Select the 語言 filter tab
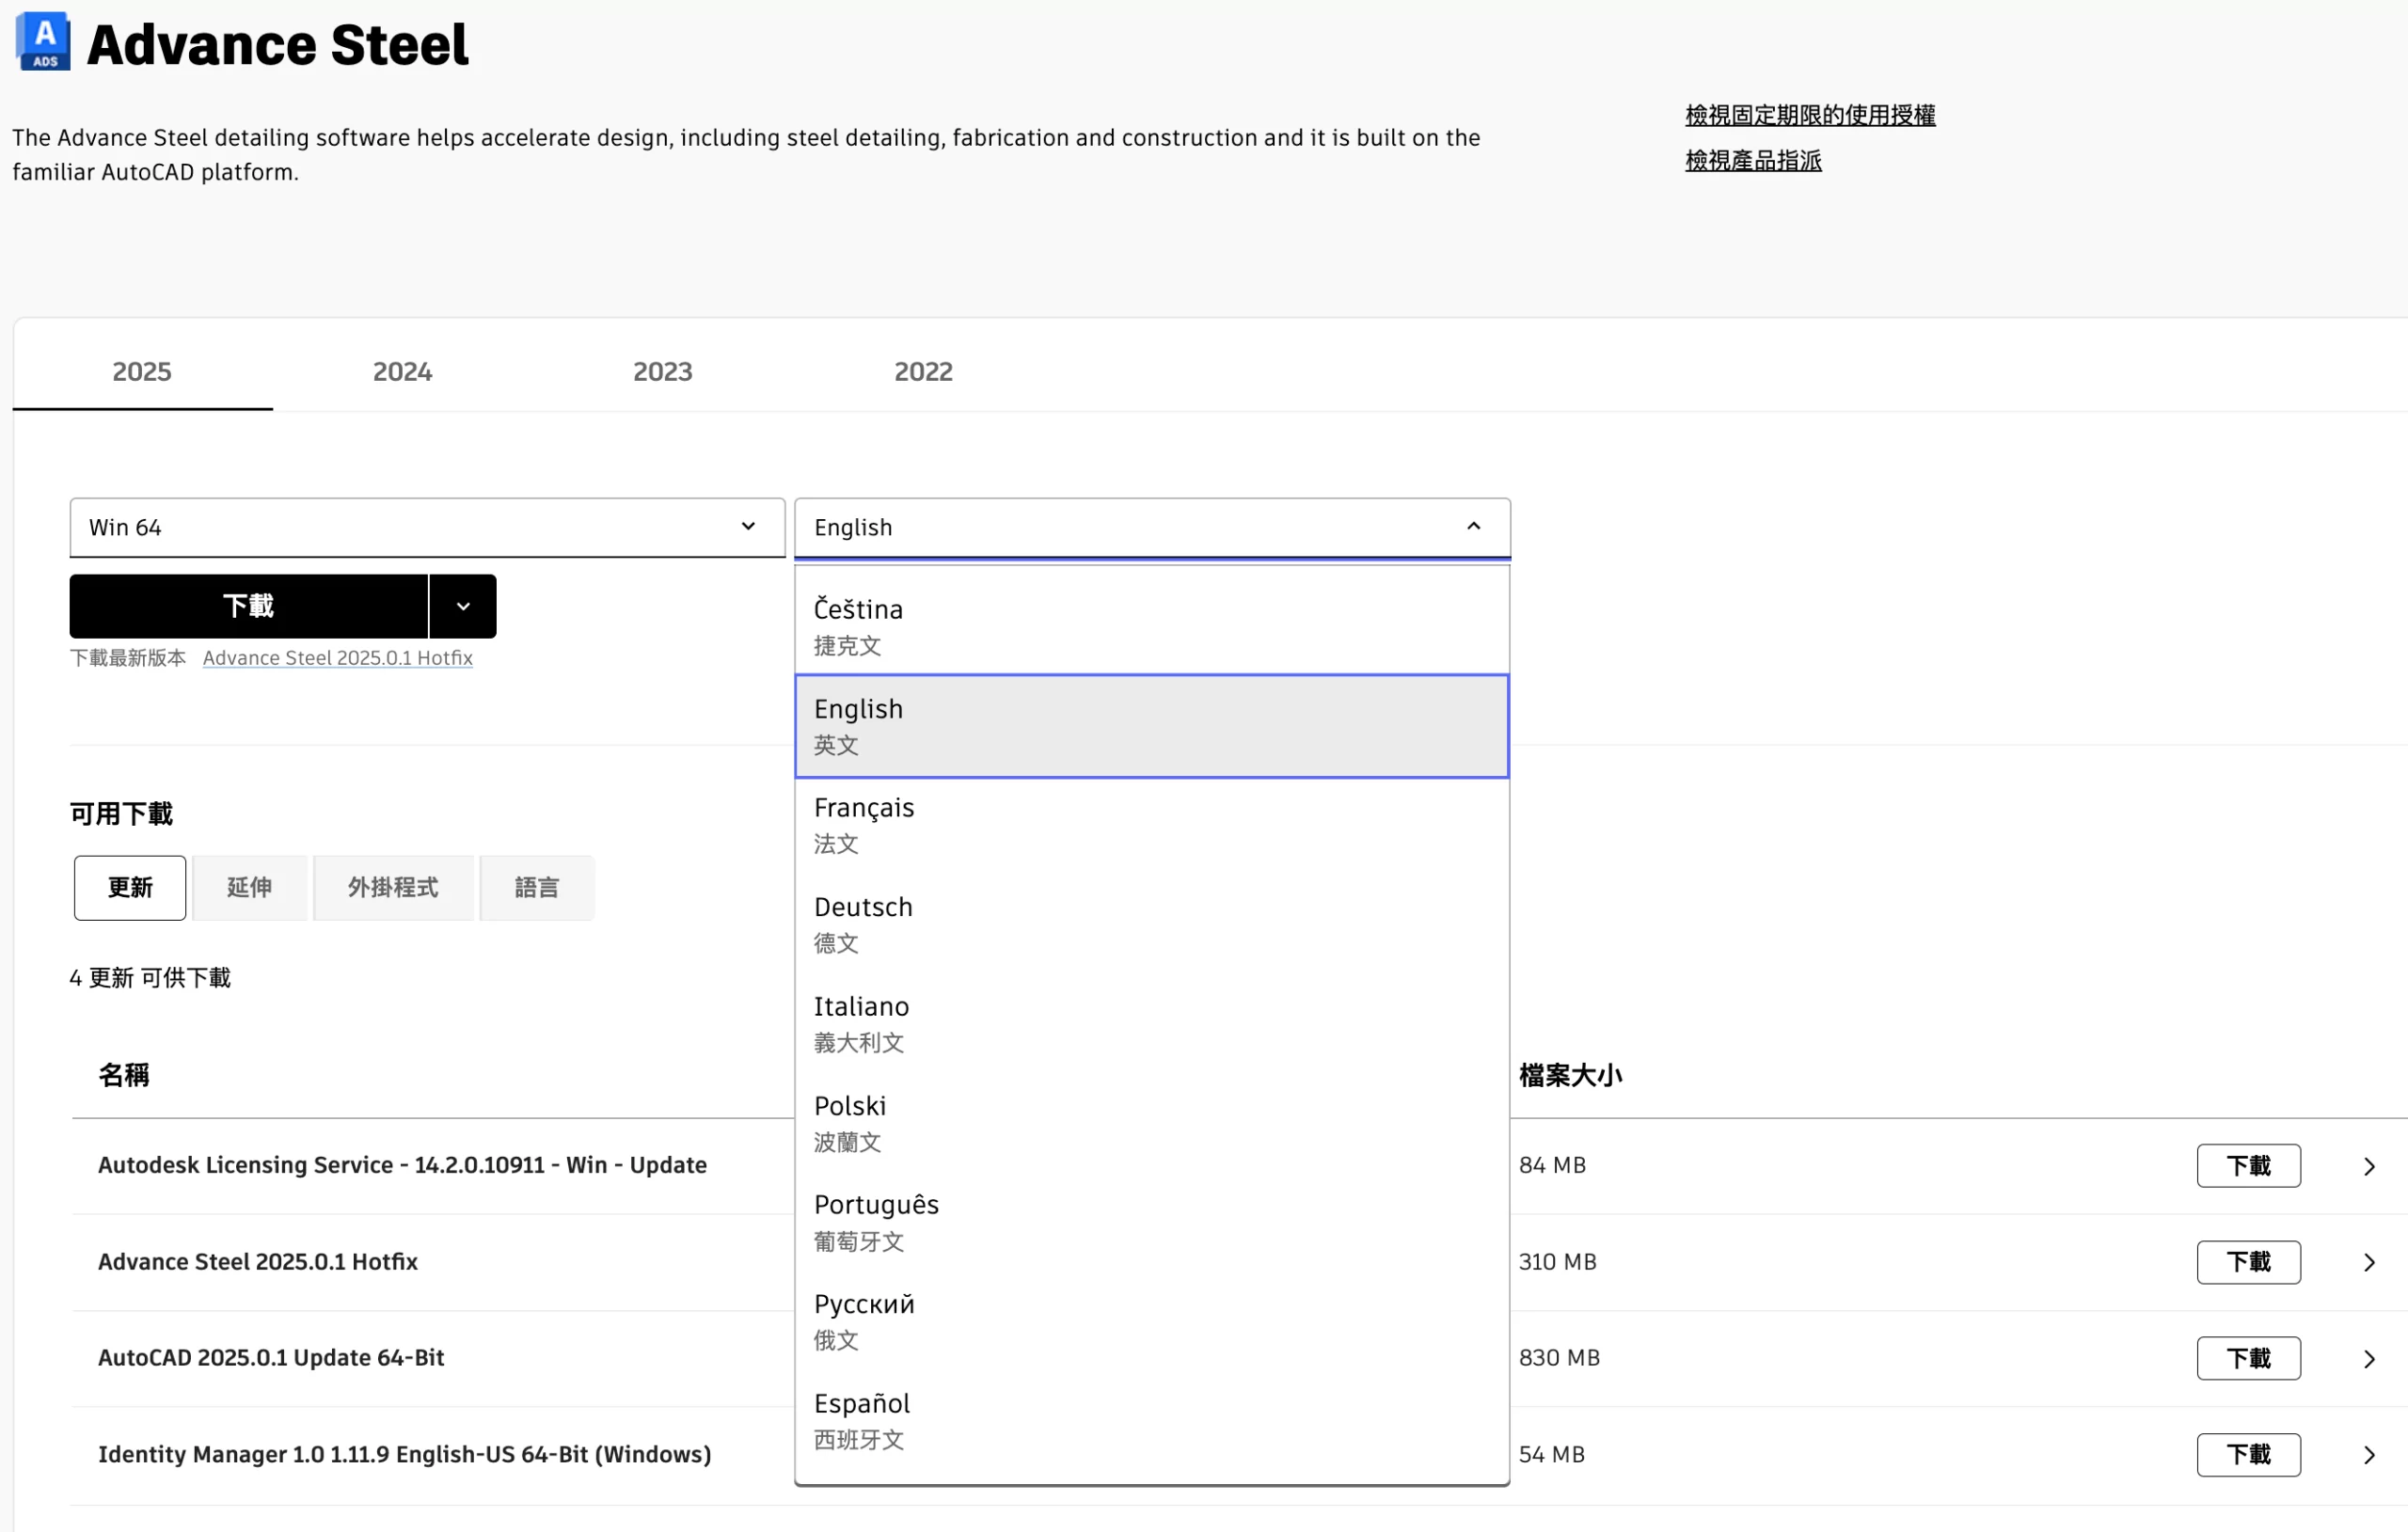The width and height of the screenshot is (2408, 1532). [537, 887]
